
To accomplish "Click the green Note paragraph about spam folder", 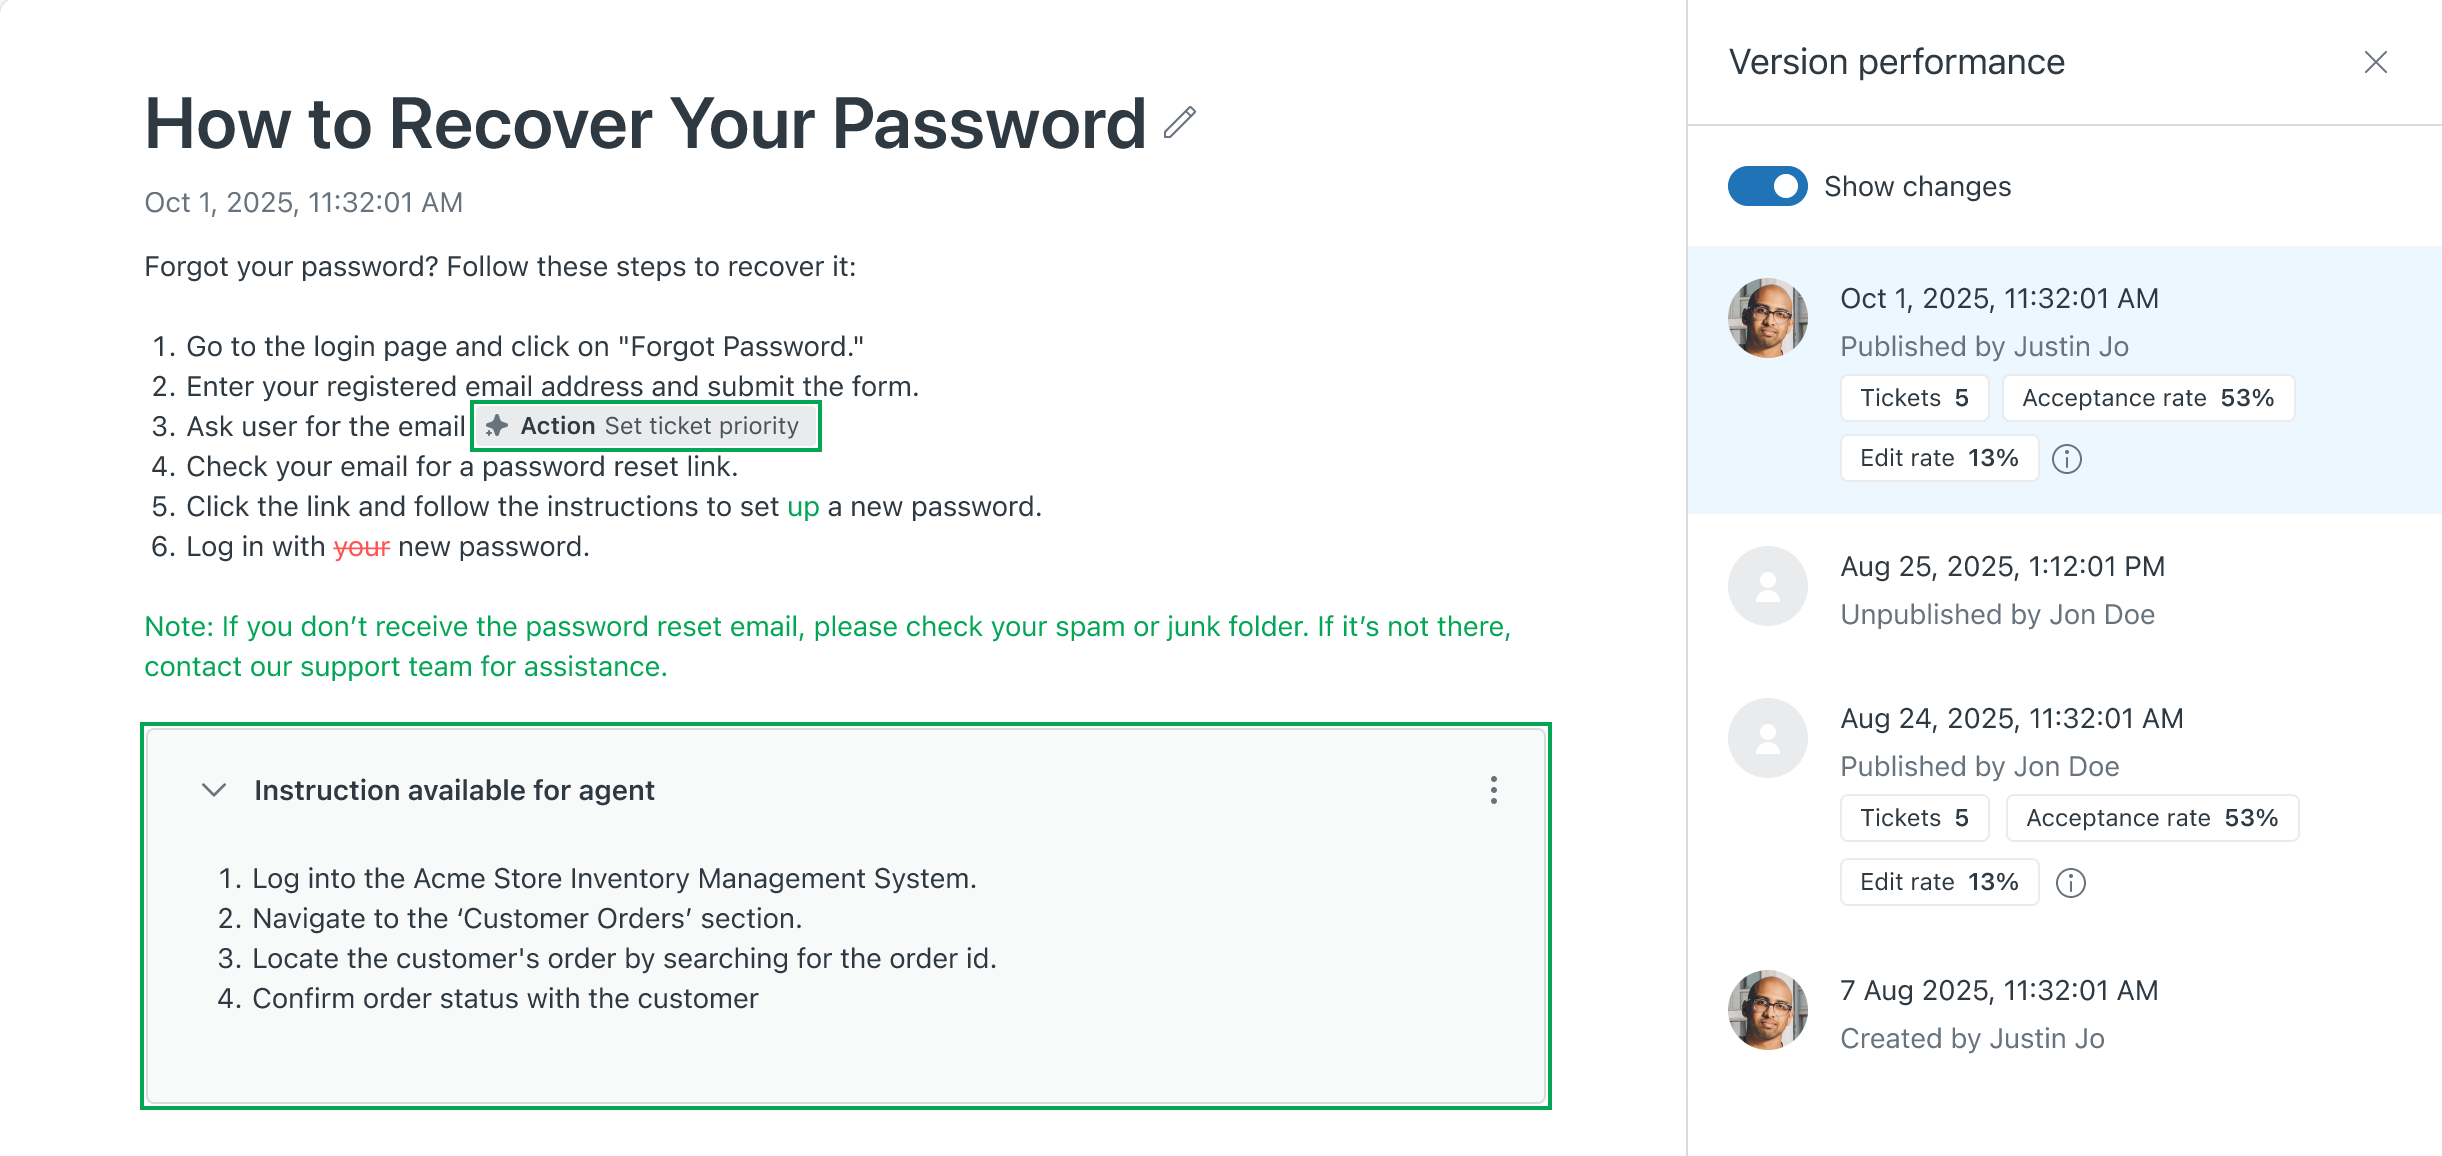I will point(827,646).
